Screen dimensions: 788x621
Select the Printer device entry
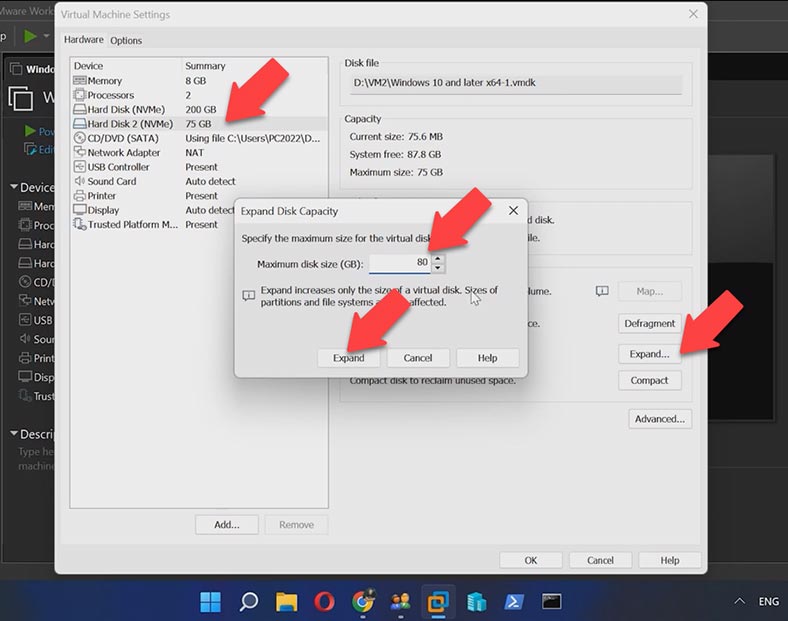coord(103,196)
